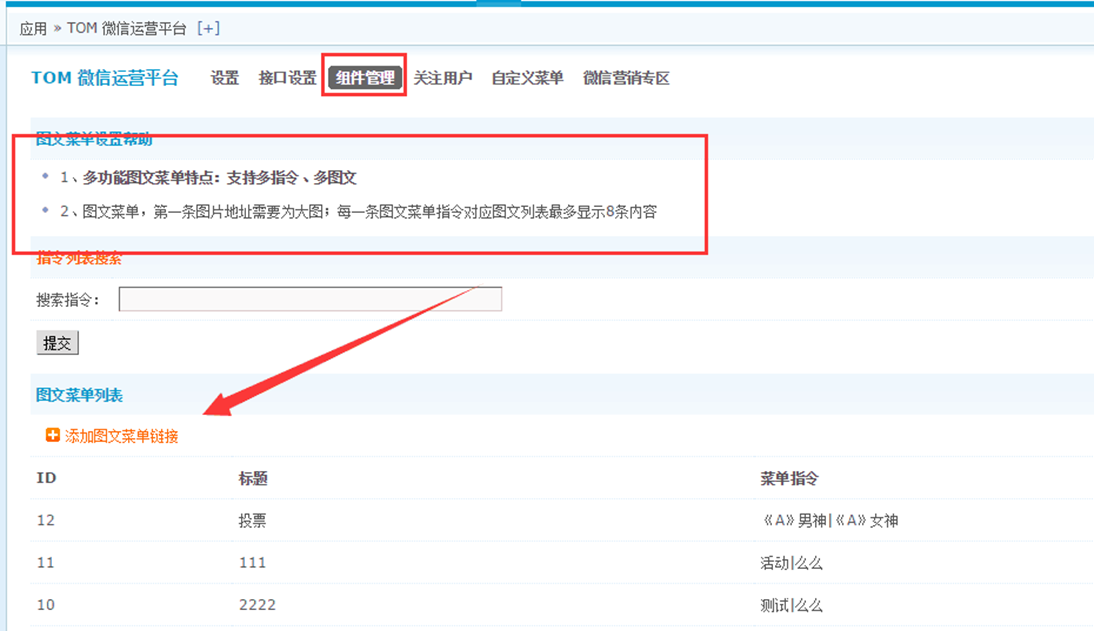Click ID cell 11

(45, 563)
